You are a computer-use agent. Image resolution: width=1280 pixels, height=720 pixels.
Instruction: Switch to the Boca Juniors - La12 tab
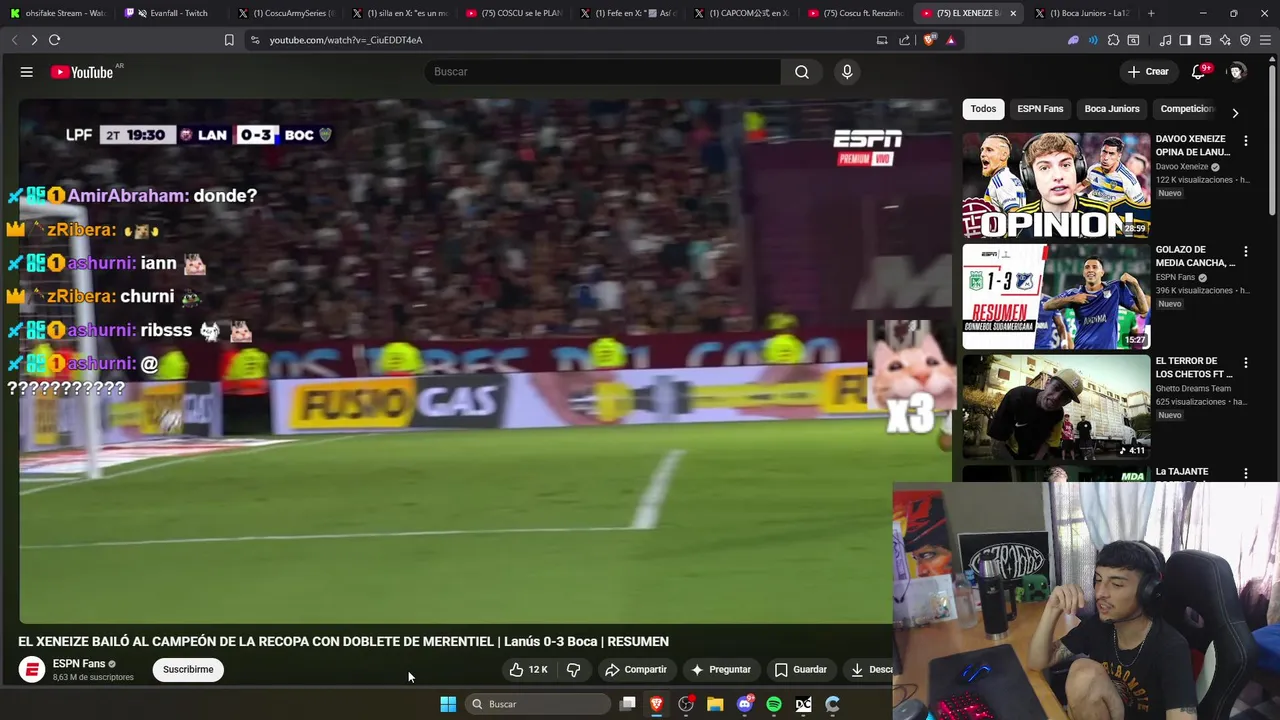point(1082,13)
